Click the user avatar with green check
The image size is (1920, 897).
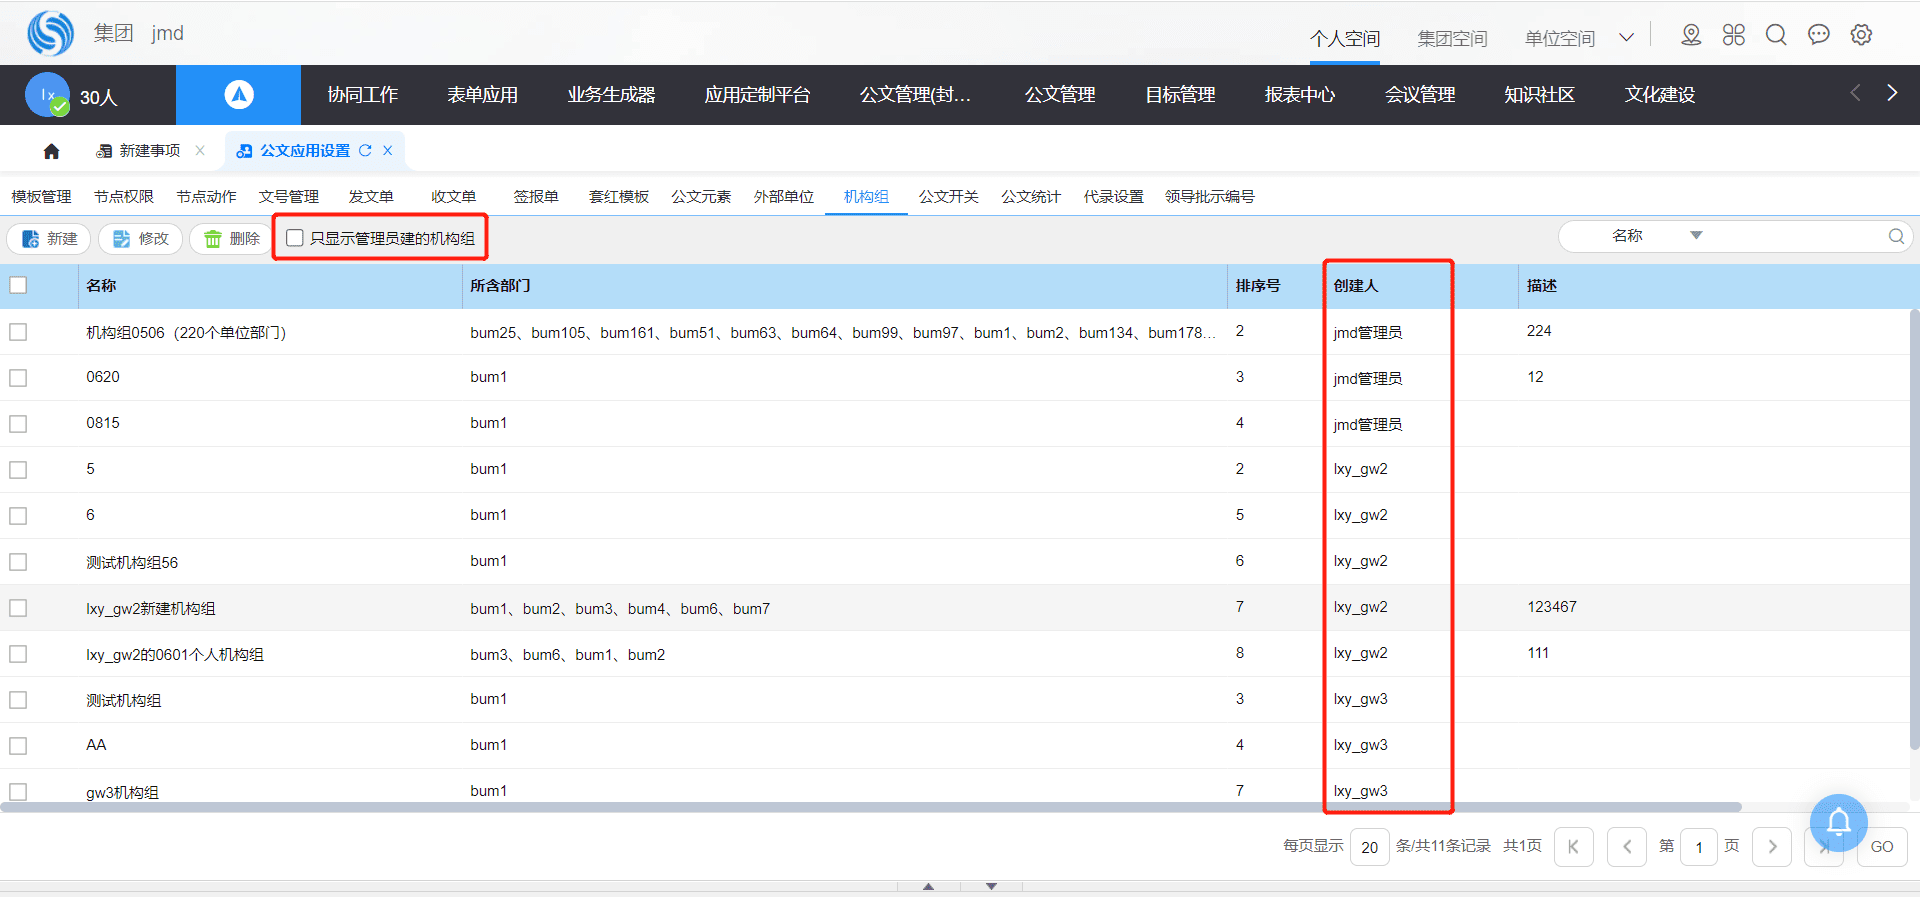(x=48, y=95)
